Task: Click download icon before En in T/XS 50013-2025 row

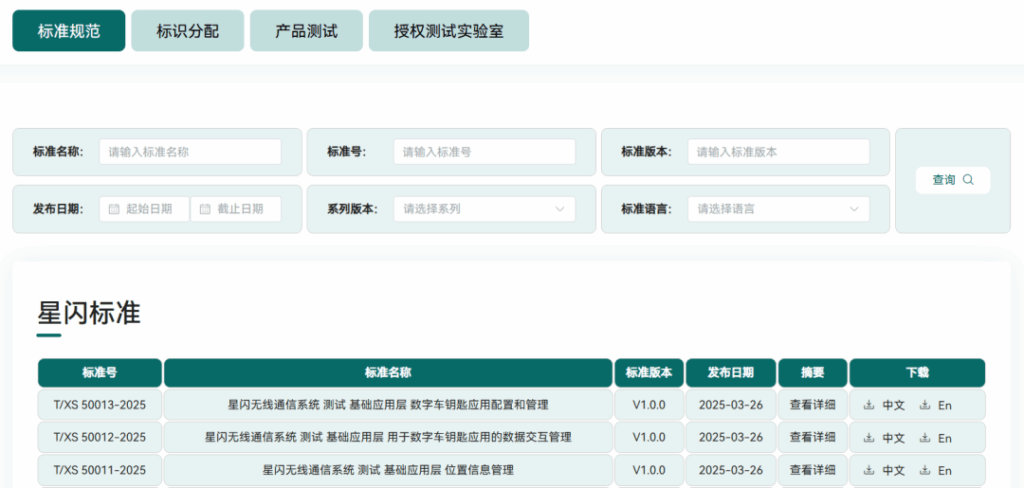Action: coord(924,405)
